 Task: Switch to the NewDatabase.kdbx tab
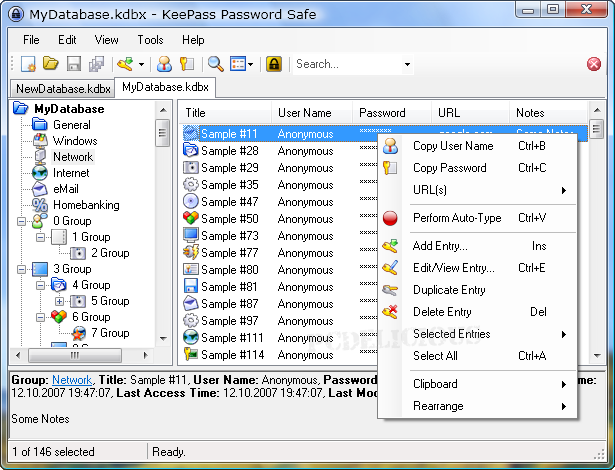pyautogui.click(x=62, y=88)
